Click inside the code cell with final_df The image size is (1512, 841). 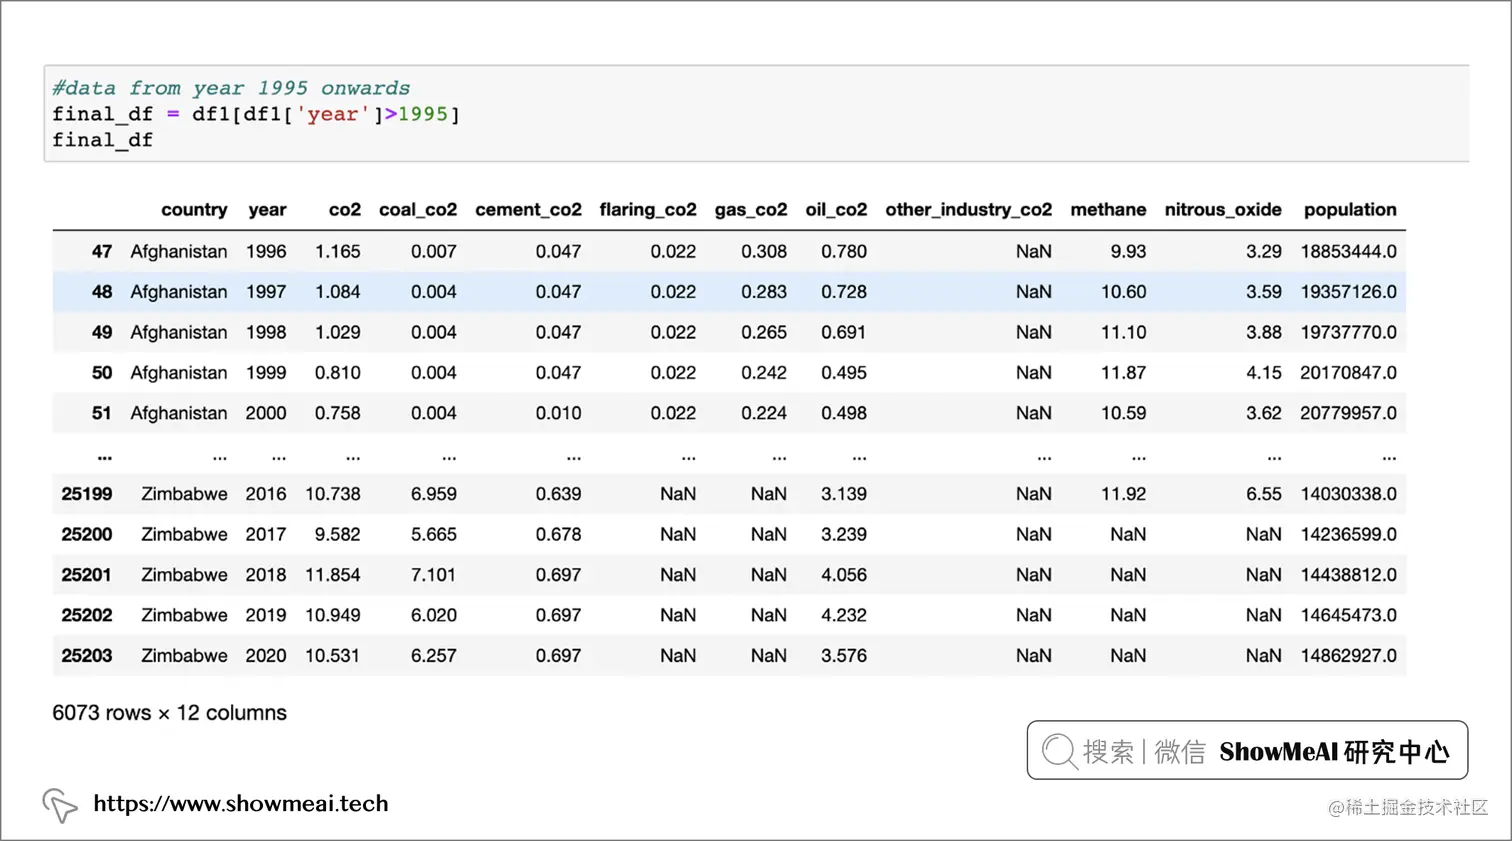tap(756, 114)
